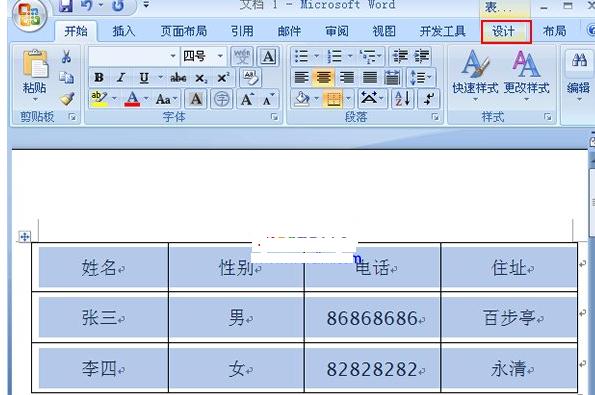The height and width of the screenshot is (395, 595).
Task: Copy selection with the Copy icon
Action: 66,77
